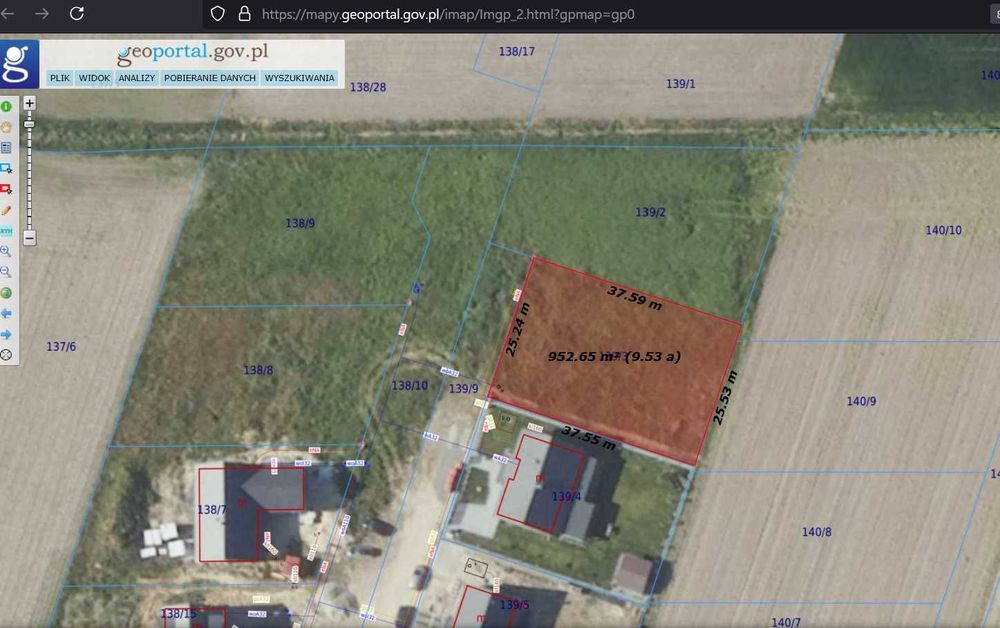Click parcel label 137/6

pyautogui.click(x=61, y=347)
